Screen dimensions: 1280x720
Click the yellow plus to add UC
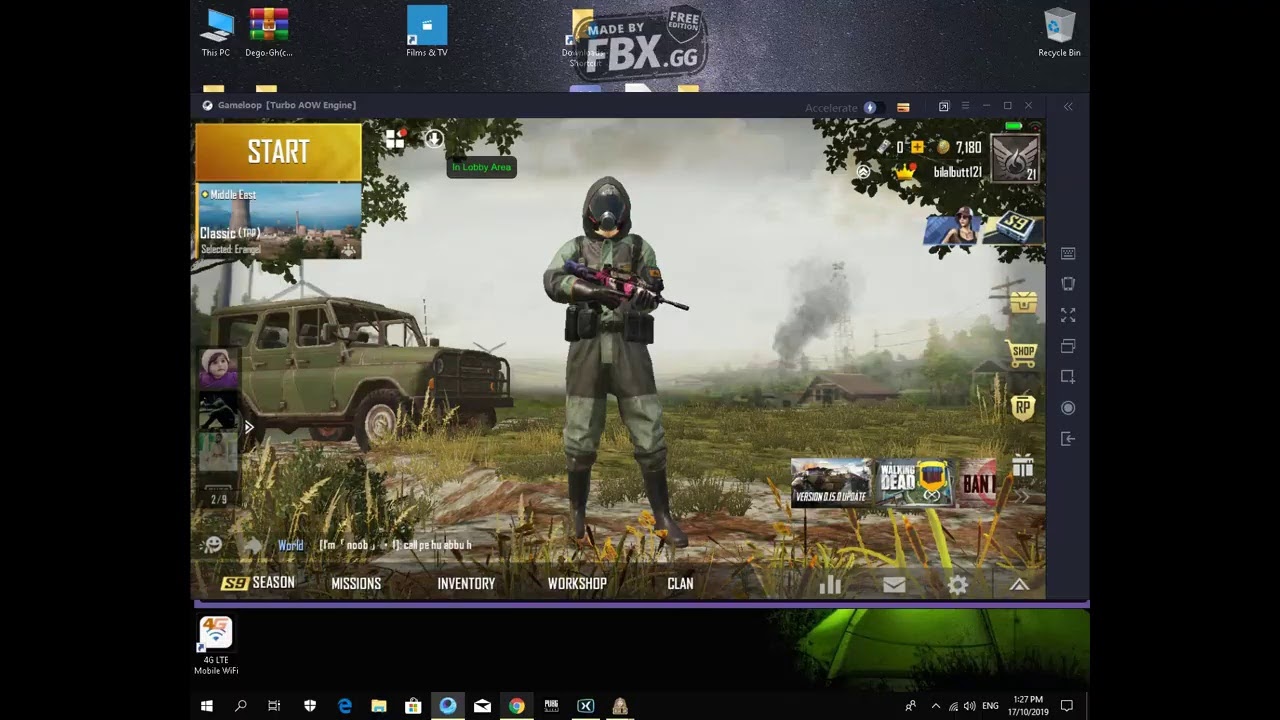click(x=917, y=147)
